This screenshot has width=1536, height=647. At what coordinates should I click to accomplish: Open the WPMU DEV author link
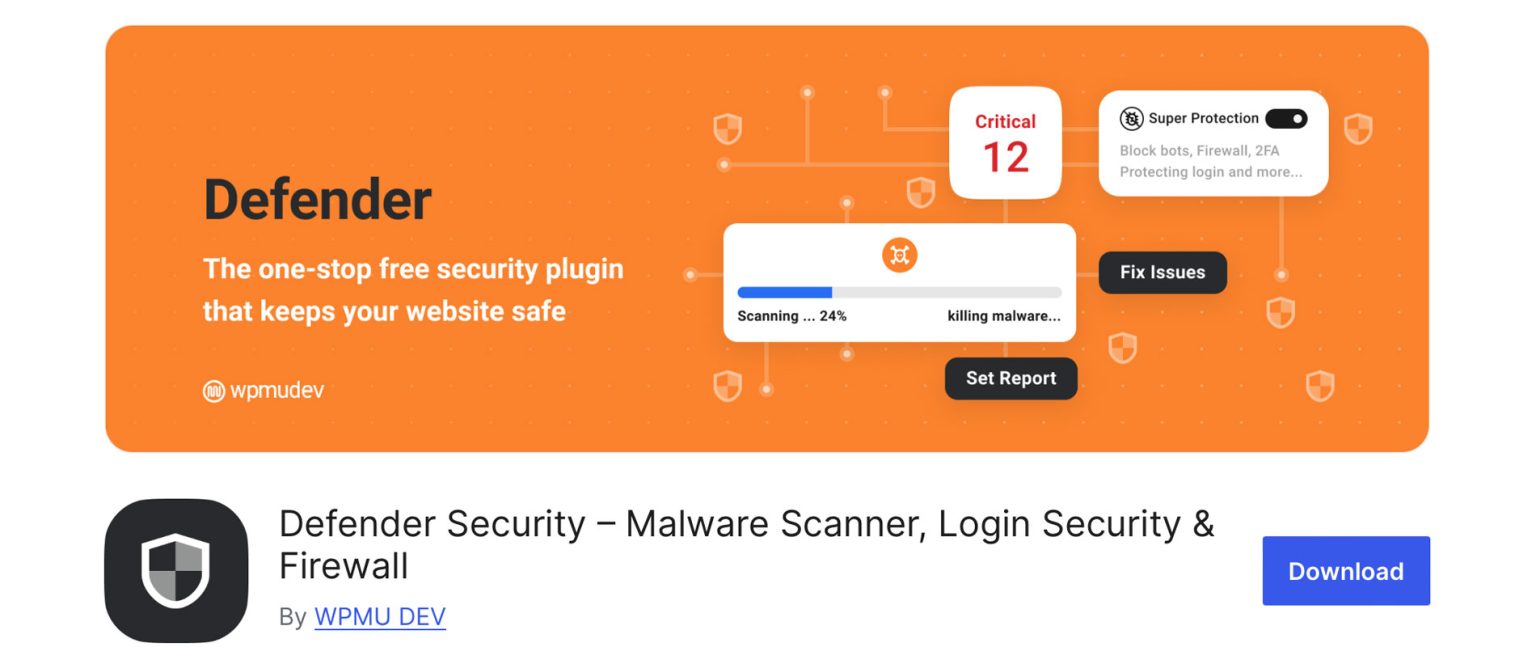[380, 617]
